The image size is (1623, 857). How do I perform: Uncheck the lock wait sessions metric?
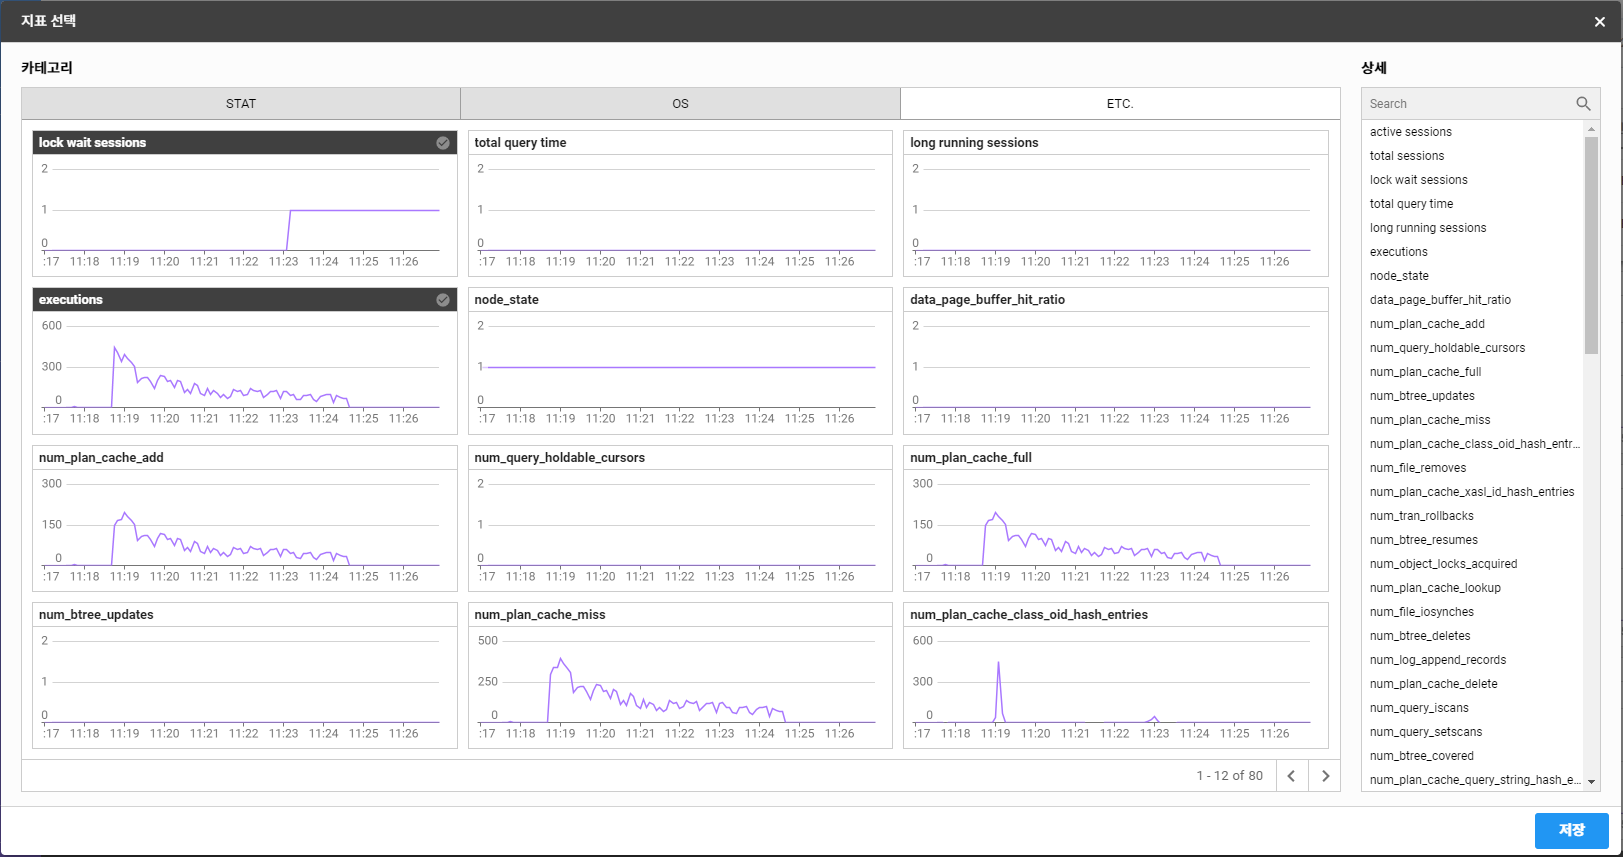pyautogui.click(x=443, y=143)
